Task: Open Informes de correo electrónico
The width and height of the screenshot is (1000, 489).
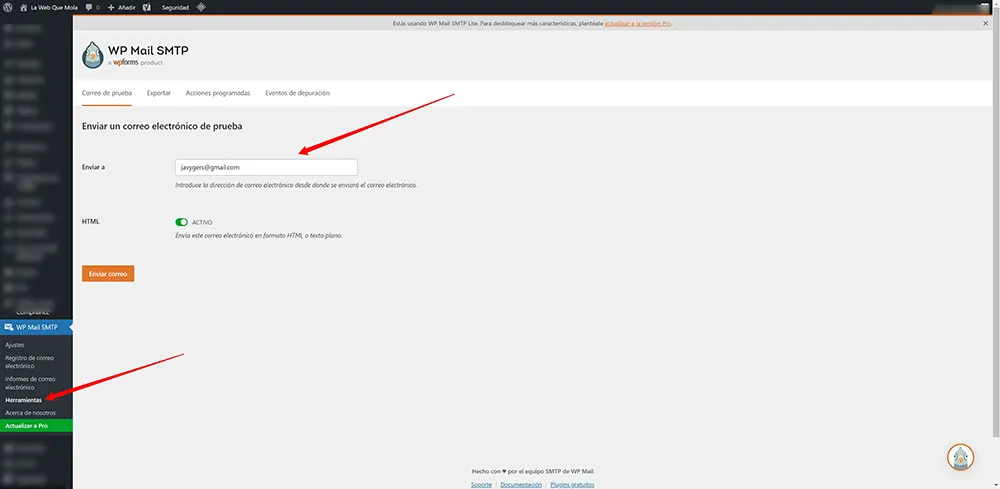Action: click(x=30, y=383)
